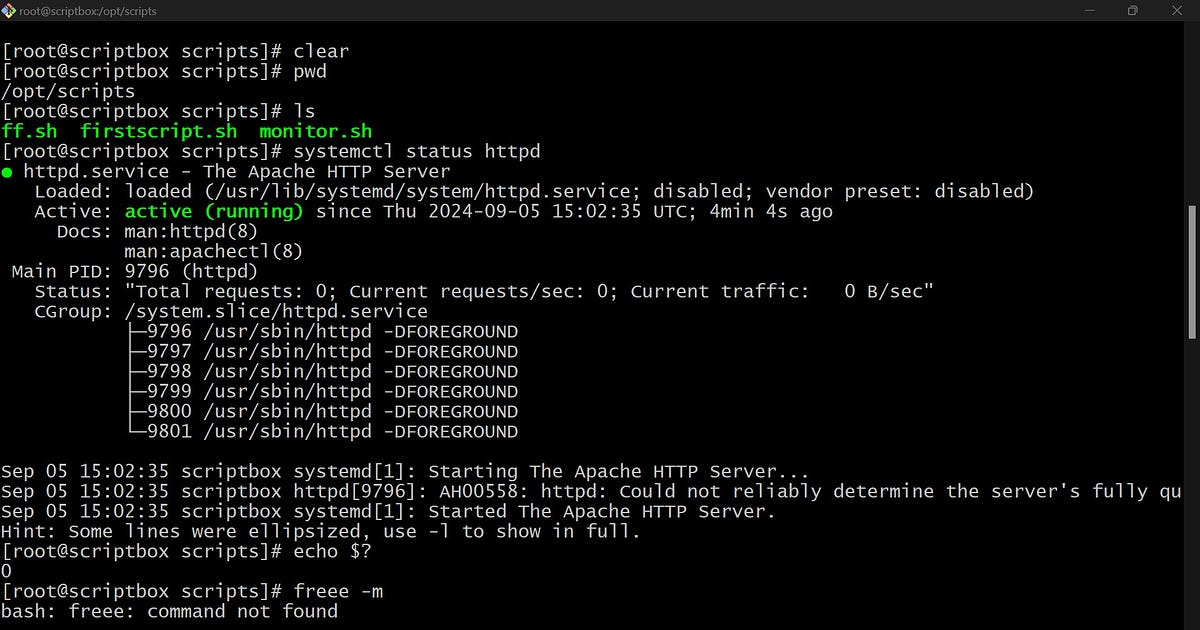This screenshot has height=630, width=1200.
Task: Click the PuTTY icon in the title bar
Action: click(10, 11)
